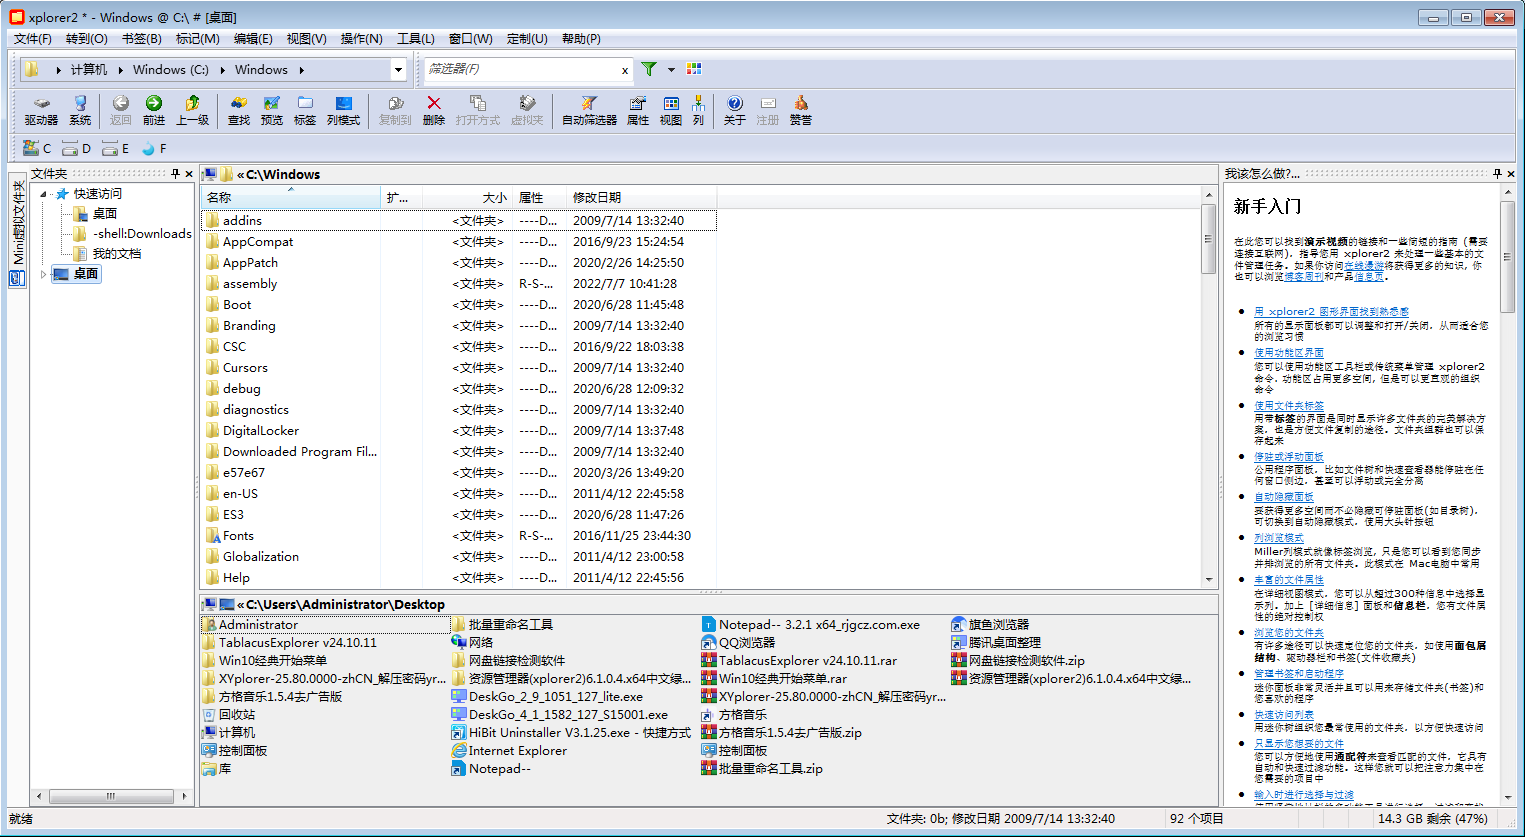1525x837 pixels.
Task: Open the 工具(L) menu
Action: tap(415, 39)
